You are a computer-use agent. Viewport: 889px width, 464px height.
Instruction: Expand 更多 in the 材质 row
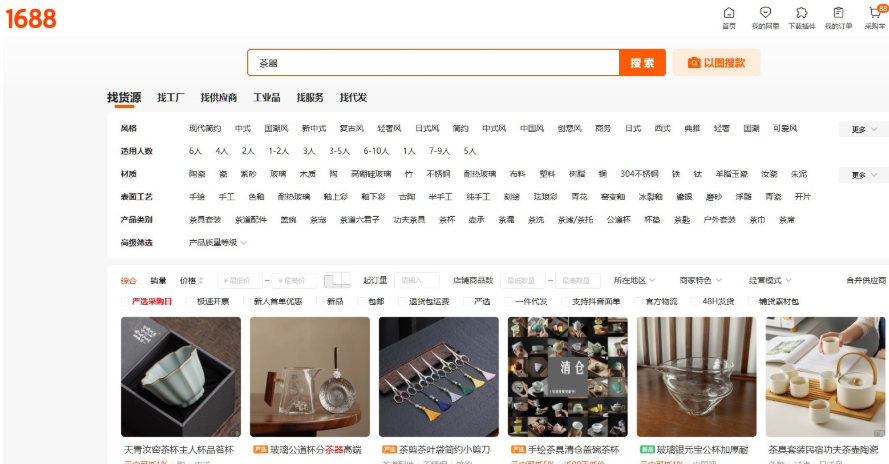pos(863,175)
